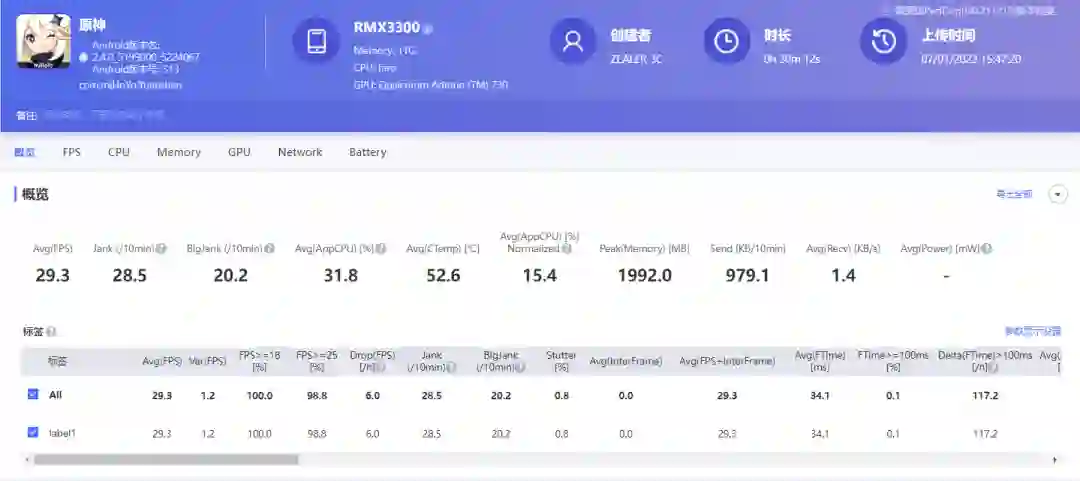Click the RMX3300 device name

[386, 28]
